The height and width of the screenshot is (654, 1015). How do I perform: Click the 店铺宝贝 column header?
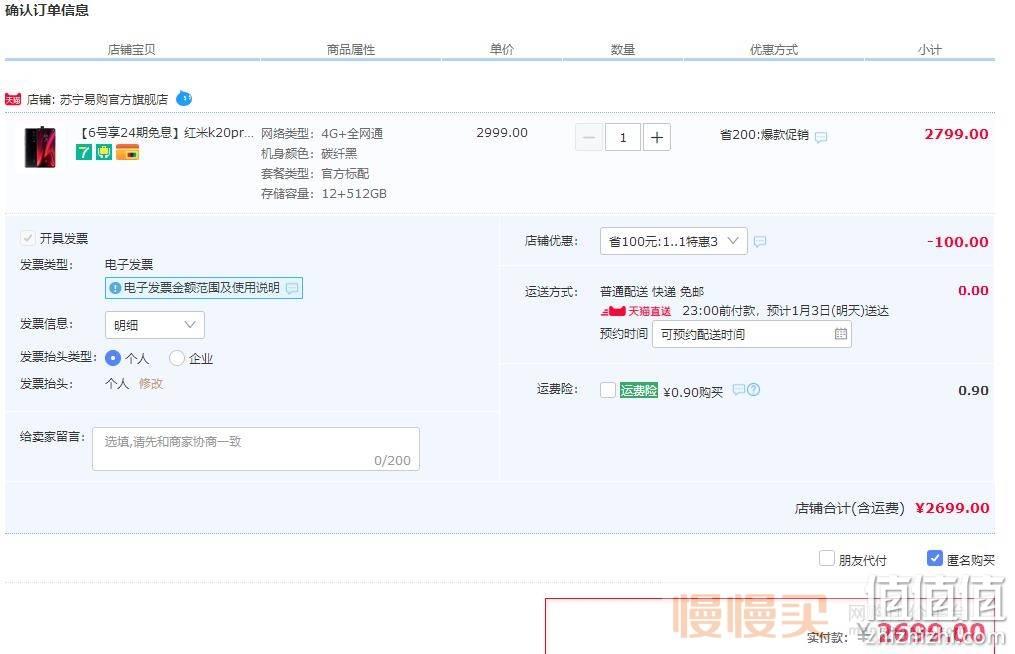point(131,50)
